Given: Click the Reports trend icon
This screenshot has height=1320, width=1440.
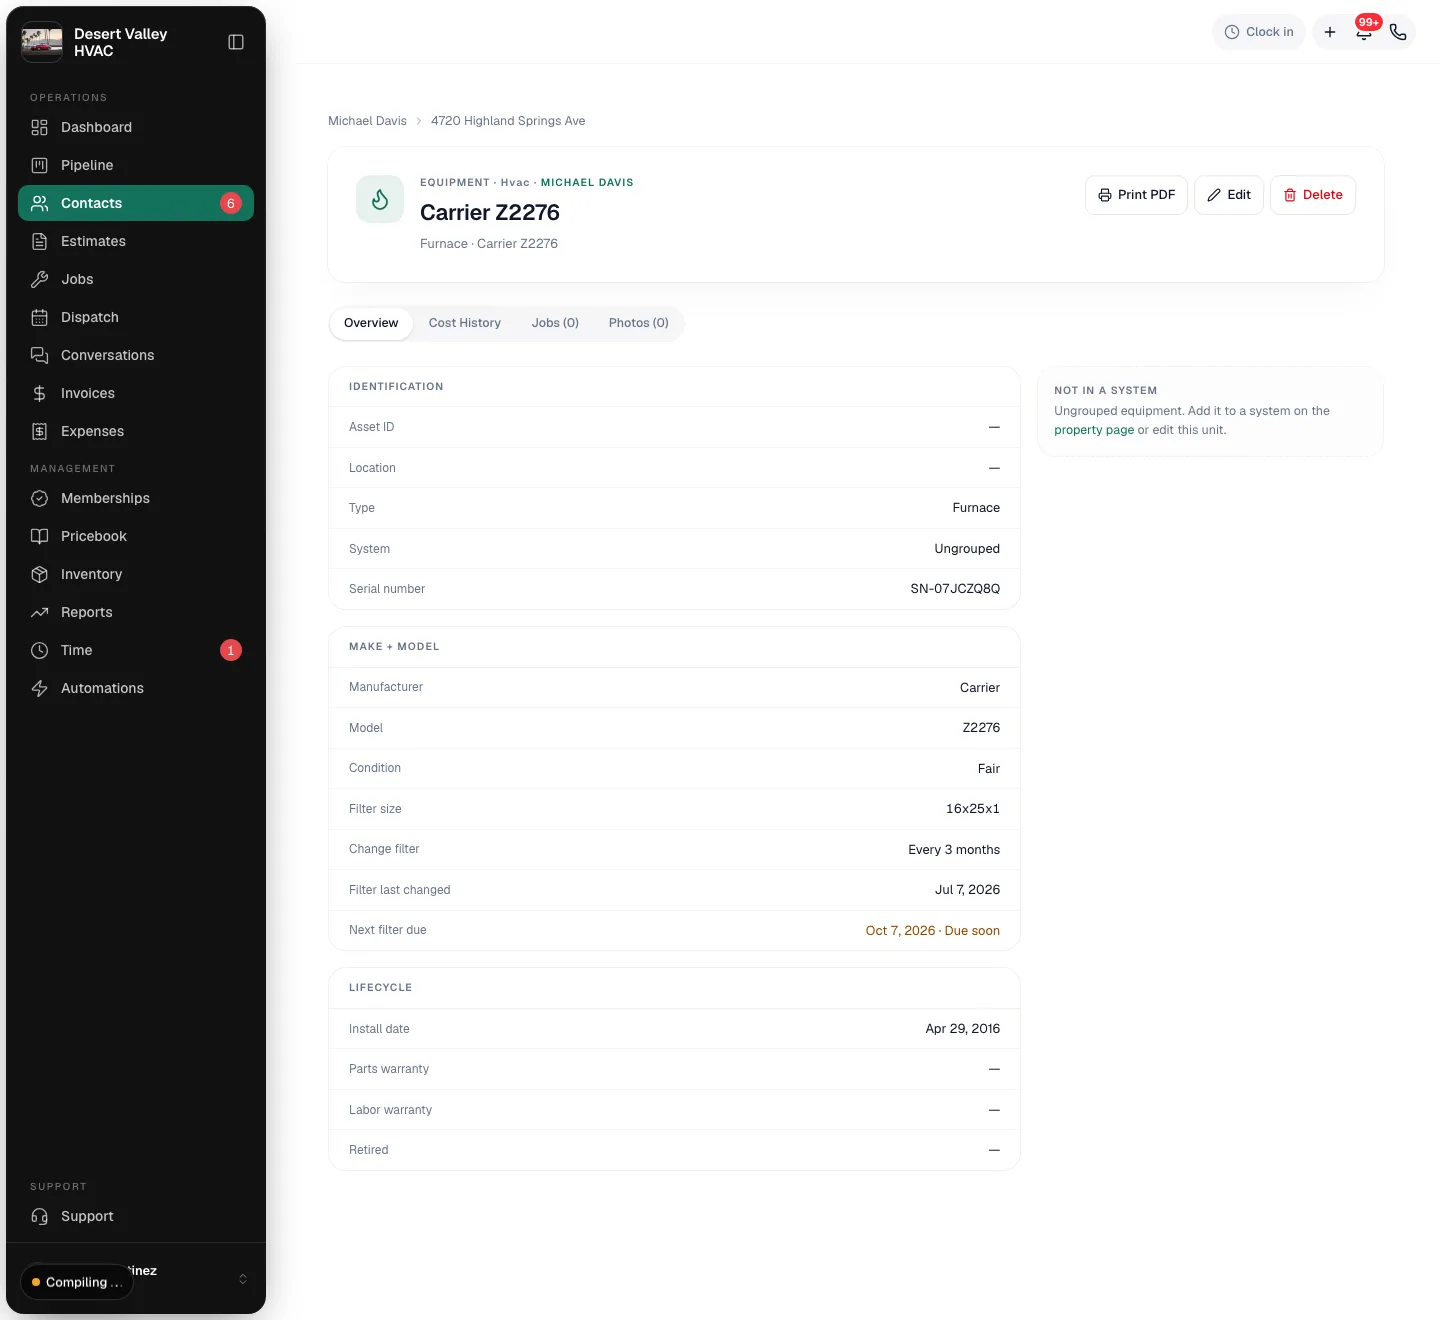Looking at the screenshot, I should [x=40, y=612].
